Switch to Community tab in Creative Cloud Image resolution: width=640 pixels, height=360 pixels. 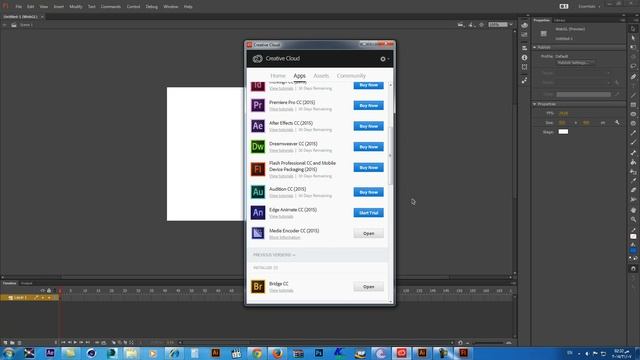(x=351, y=76)
